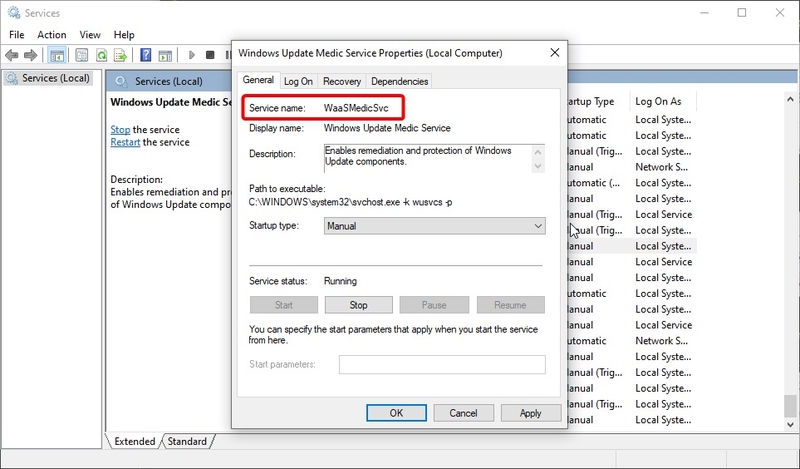Switch to the Log On tab

[298, 81]
